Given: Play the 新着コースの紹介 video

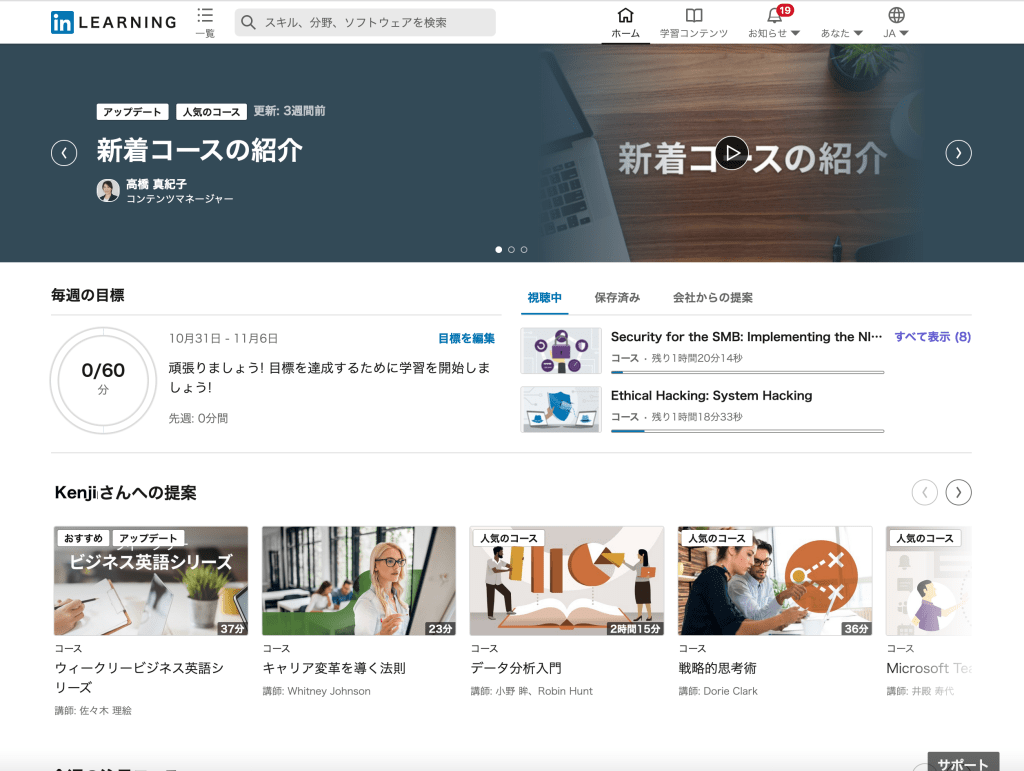Looking at the screenshot, I should tap(732, 153).
